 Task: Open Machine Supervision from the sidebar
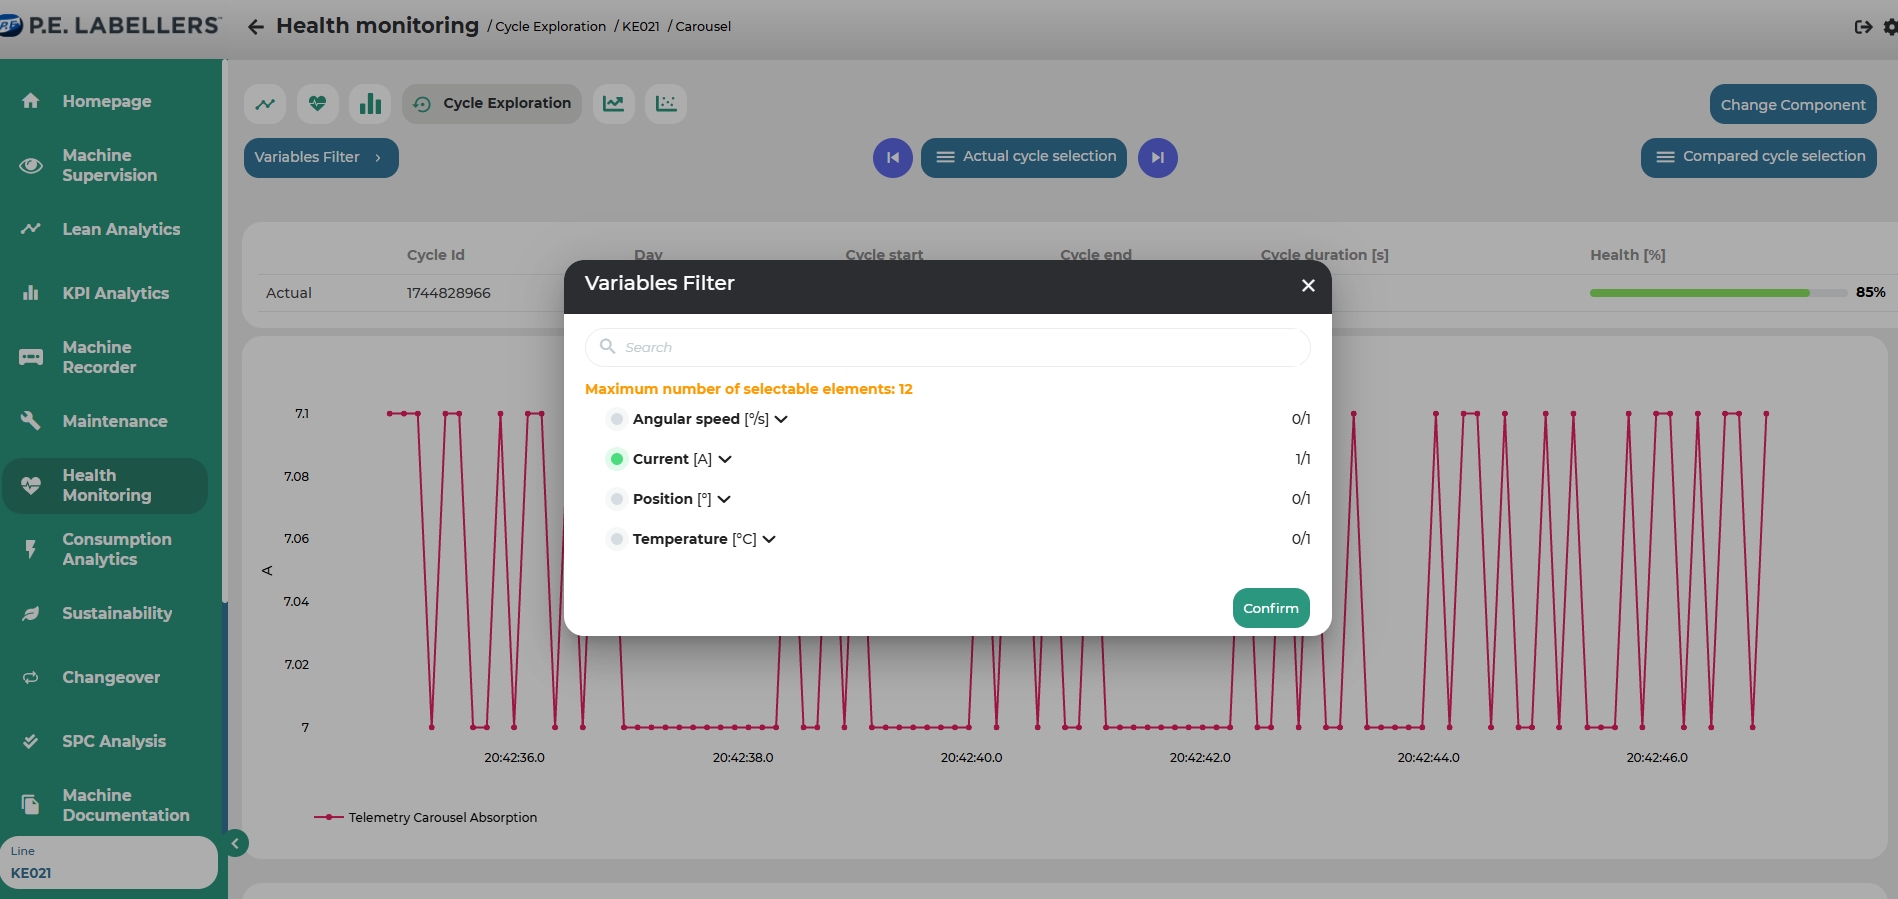click(109, 165)
